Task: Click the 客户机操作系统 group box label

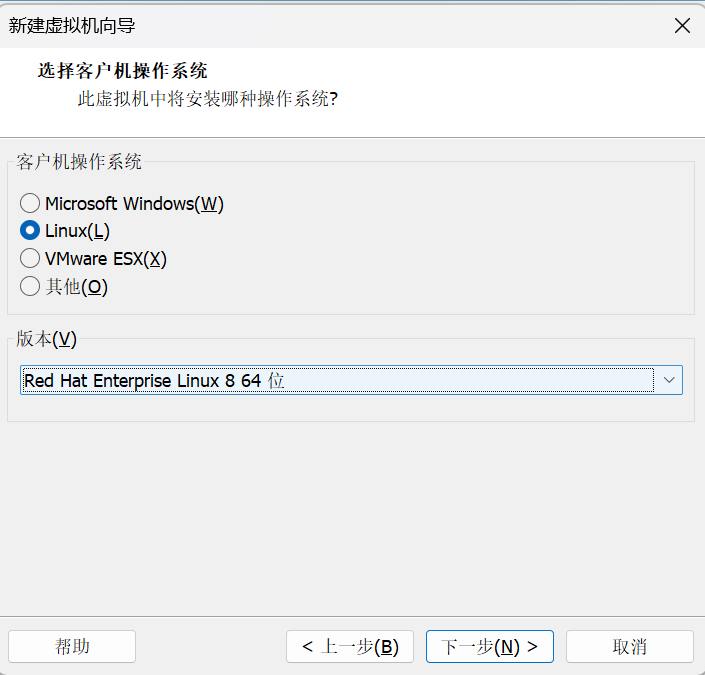Action: pyautogui.click(x=79, y=162)
